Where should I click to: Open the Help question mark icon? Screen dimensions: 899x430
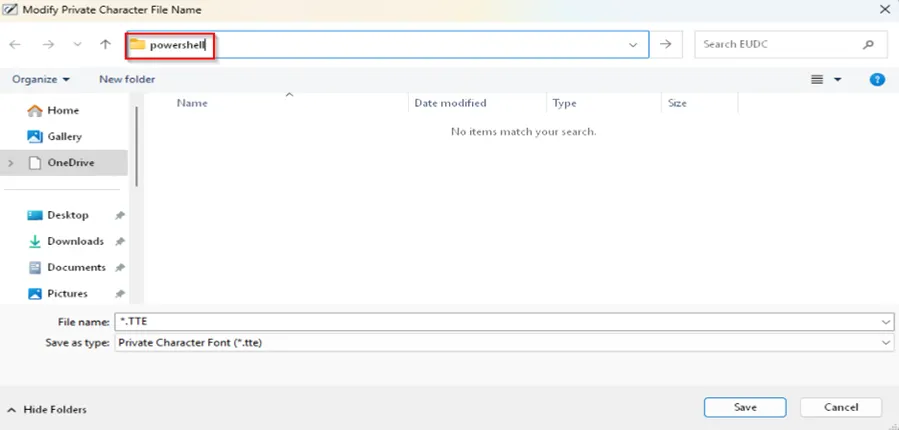877,79
